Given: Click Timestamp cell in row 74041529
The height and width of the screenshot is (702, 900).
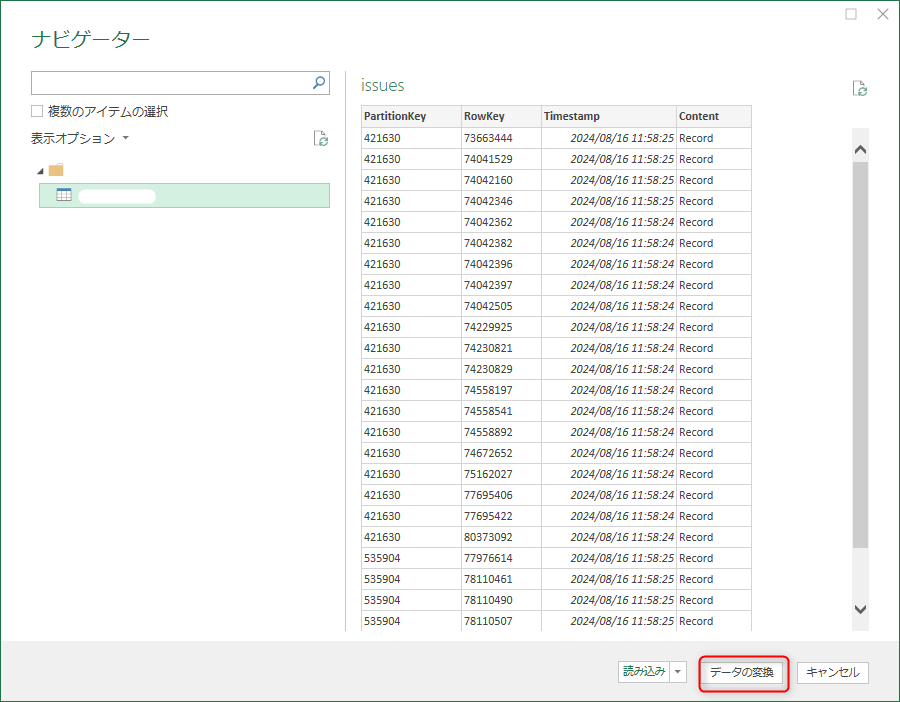Looking at the screenshot, I should 609,159.
